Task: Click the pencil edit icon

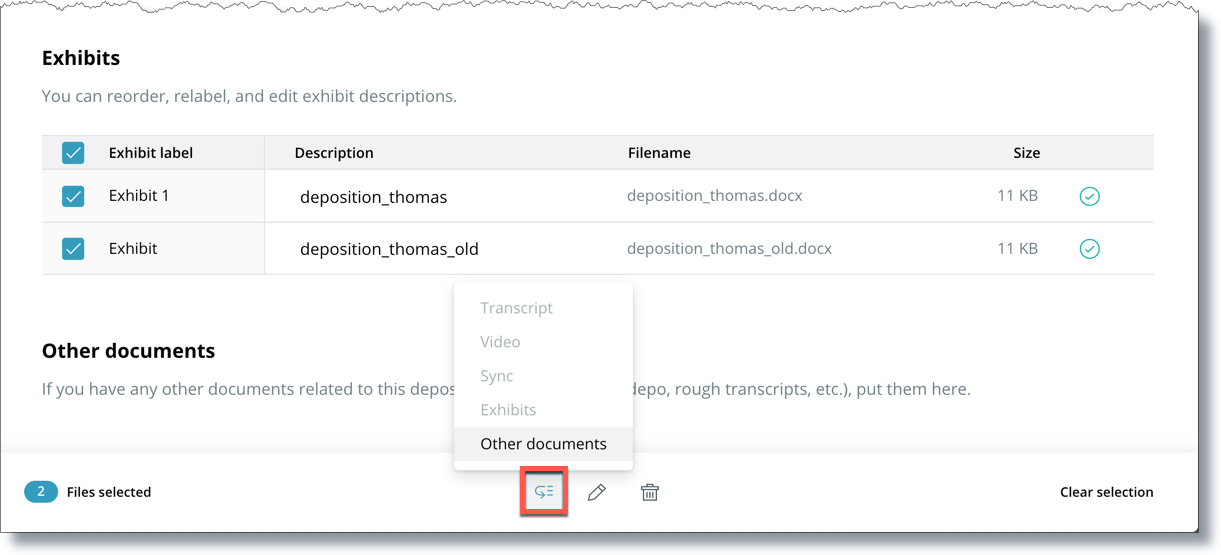Action: coord(597,492)
